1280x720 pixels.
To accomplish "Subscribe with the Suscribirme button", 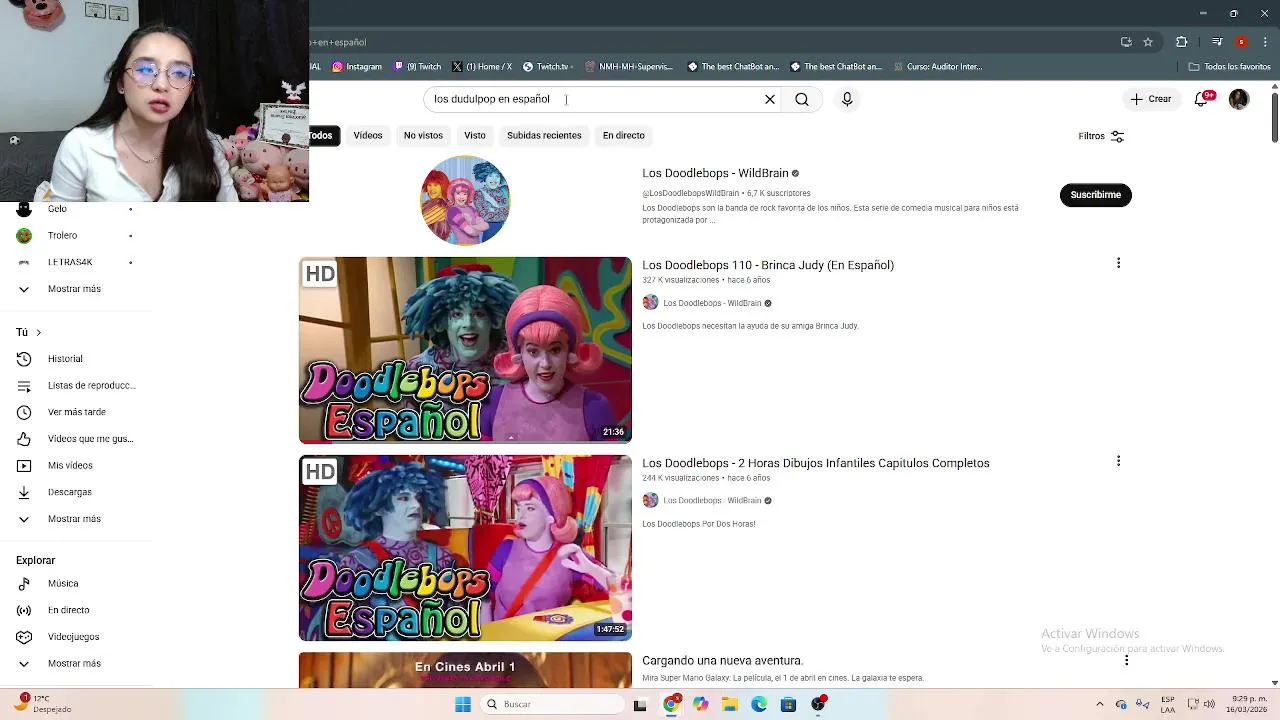I will [1095, 195].
